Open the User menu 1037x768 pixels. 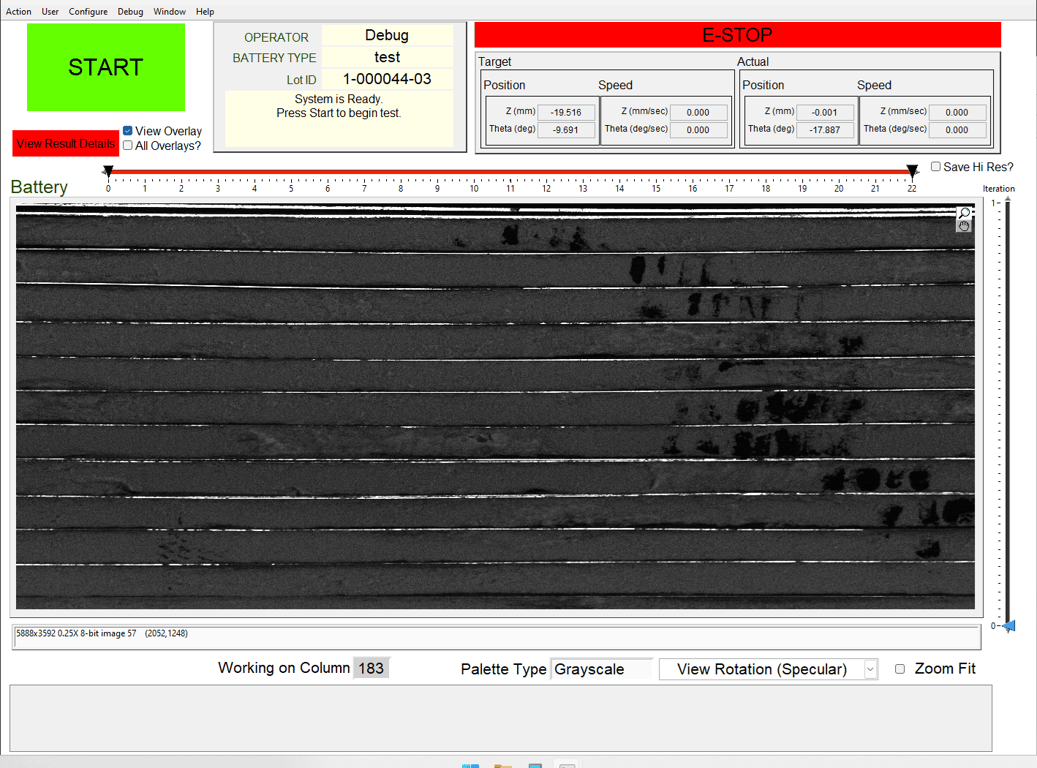coord(50,11)
